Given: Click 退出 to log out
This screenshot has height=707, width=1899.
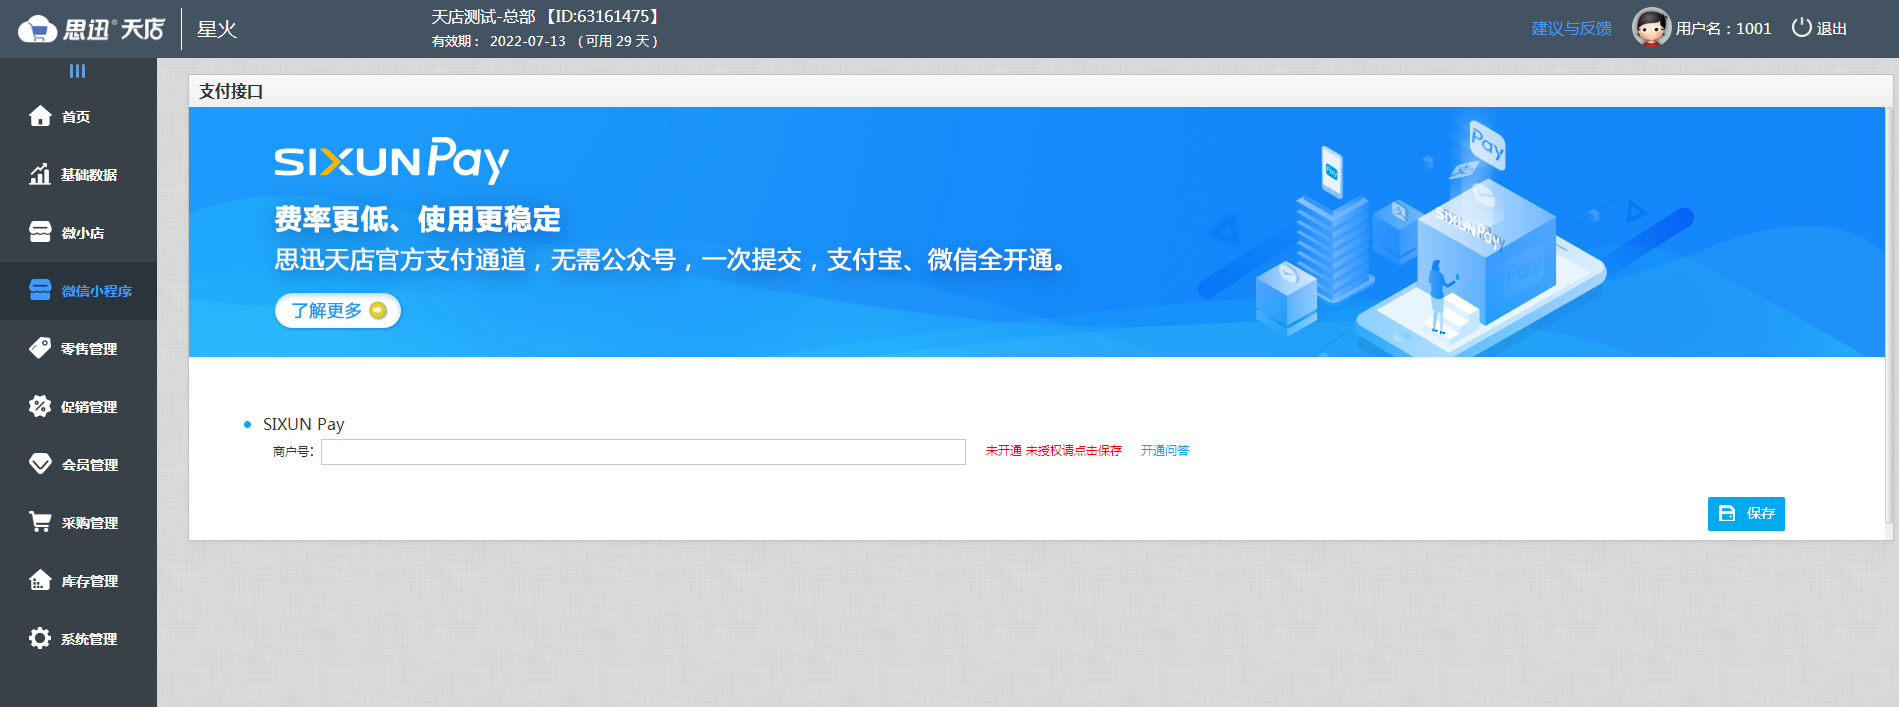Looking at the screenshot, I should [x=1832, y=28].
